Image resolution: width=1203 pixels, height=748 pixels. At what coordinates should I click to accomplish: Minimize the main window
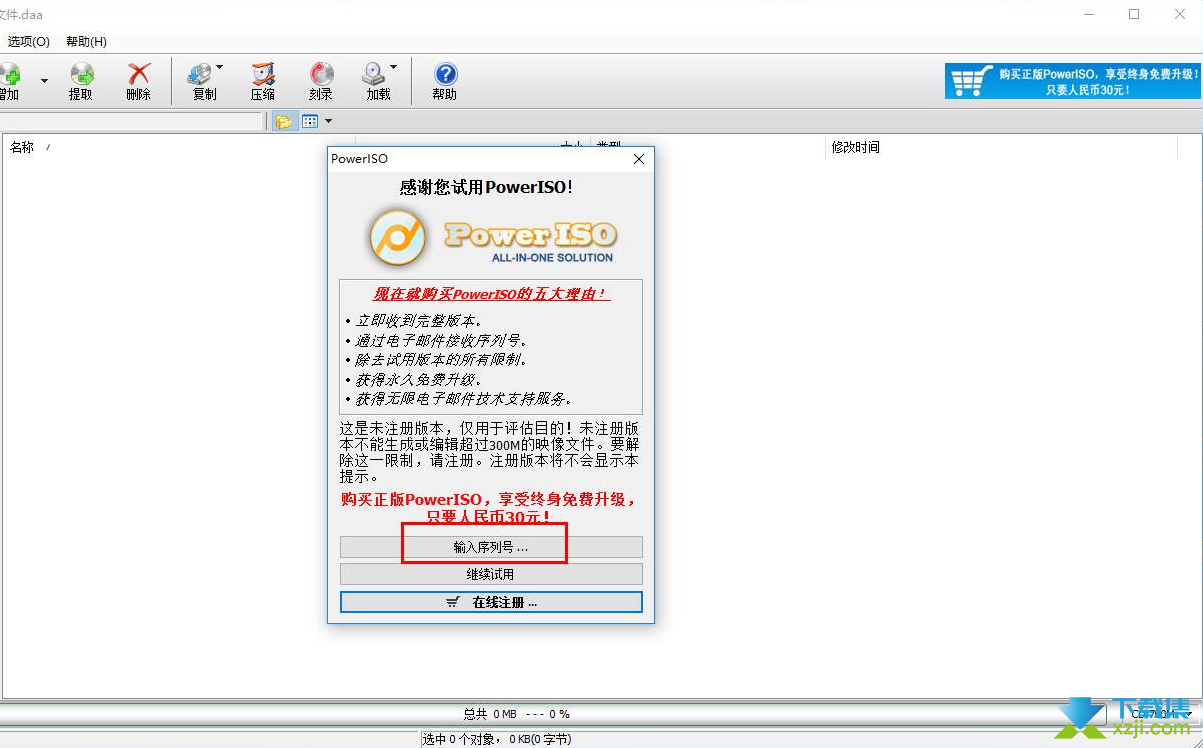click(x=1089, y=14)
